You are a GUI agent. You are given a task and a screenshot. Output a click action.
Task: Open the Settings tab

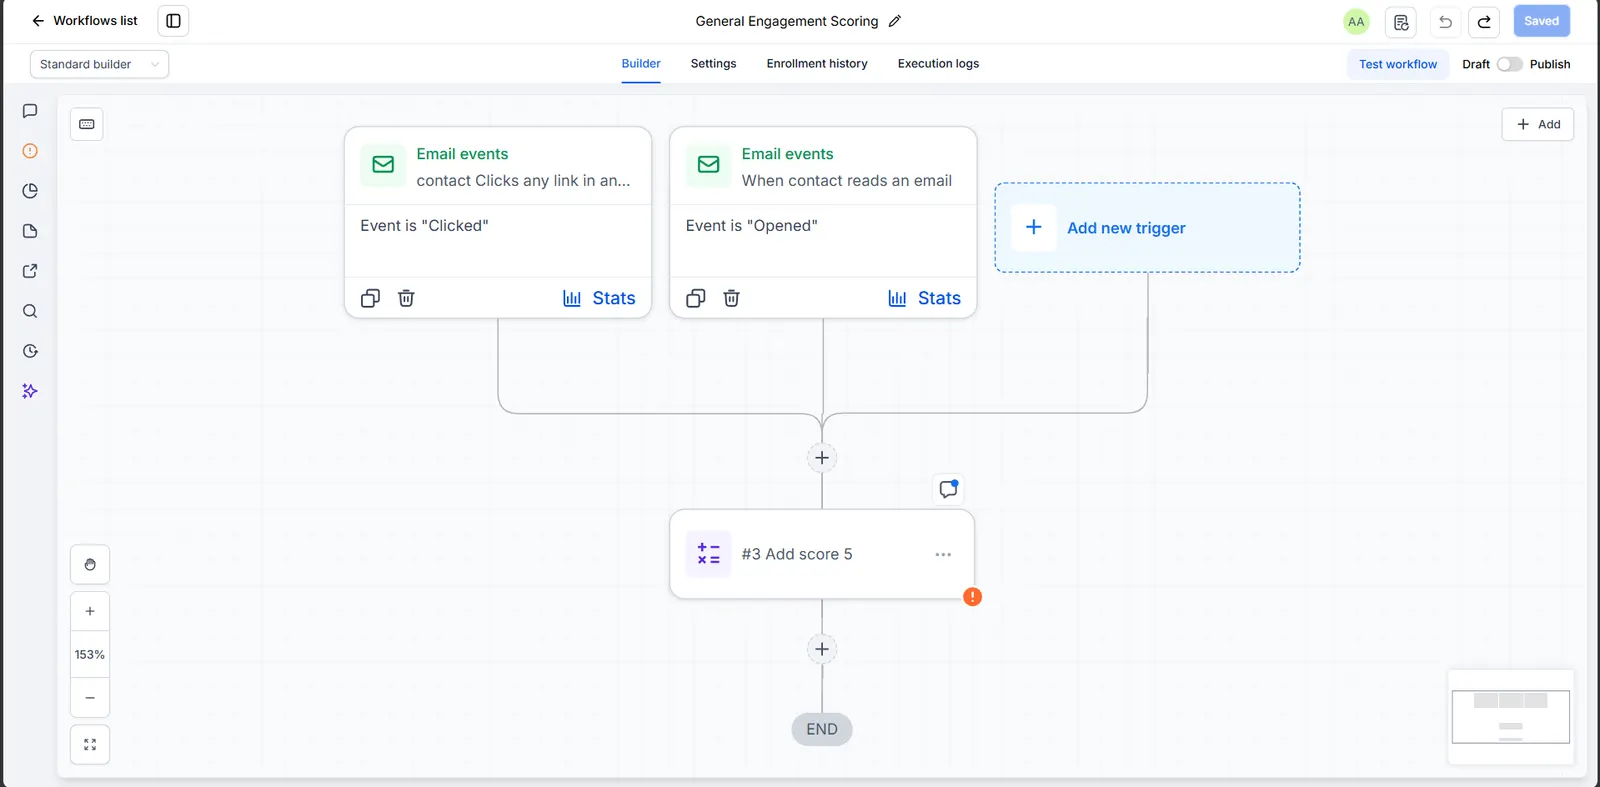coord(713,64)
